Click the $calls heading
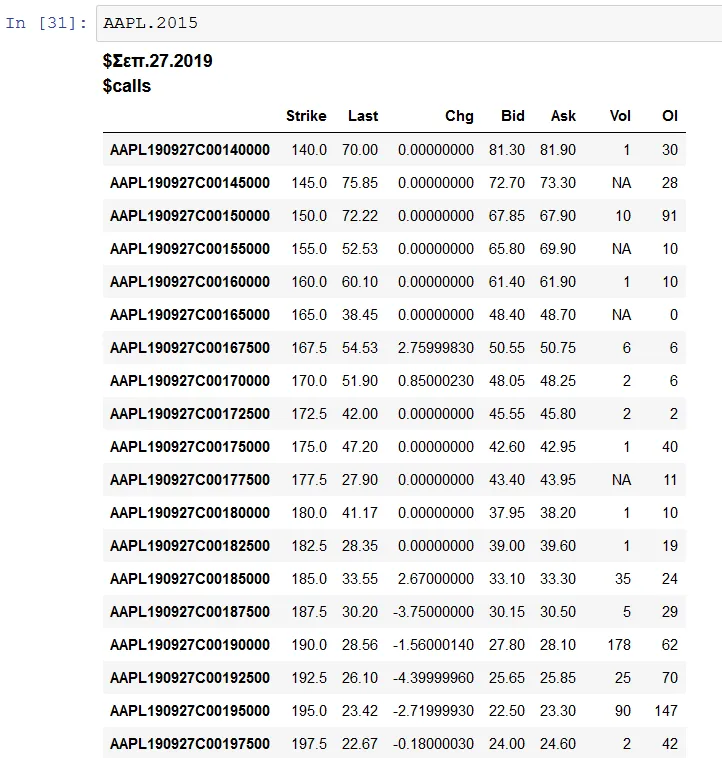The image size is (722, 758). tap(127, 86)
